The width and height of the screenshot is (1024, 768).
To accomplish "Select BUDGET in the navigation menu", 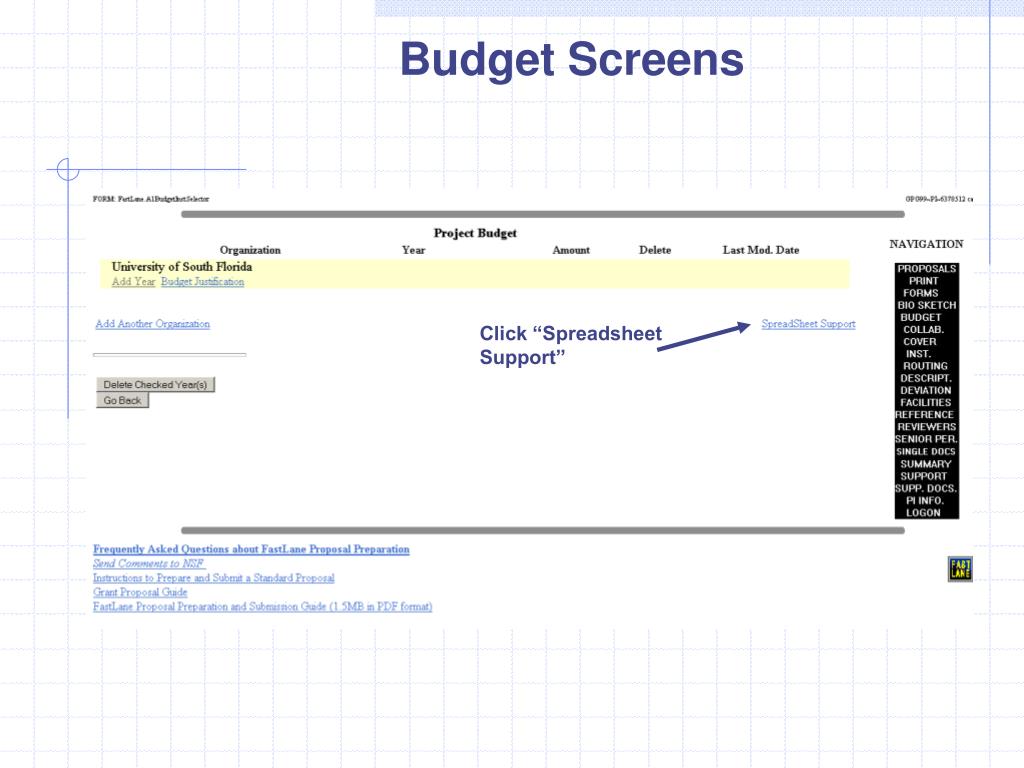I will 921,317.
